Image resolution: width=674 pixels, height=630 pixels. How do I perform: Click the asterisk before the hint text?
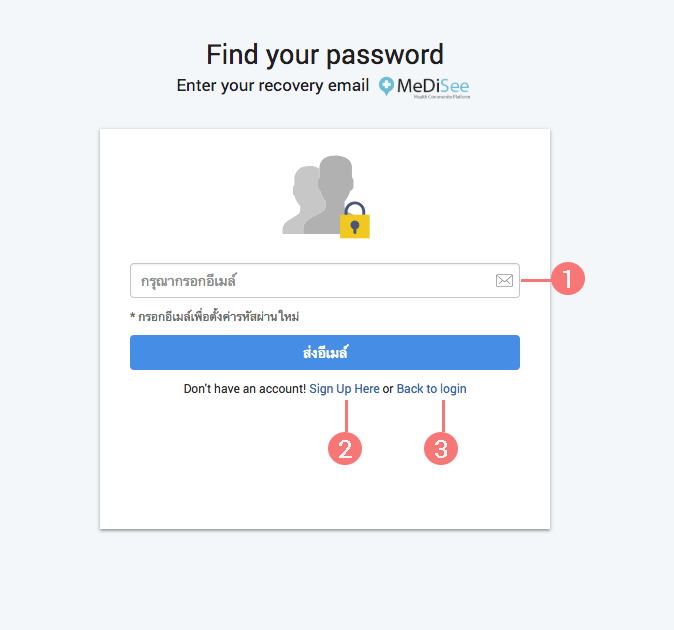(133, 316)
